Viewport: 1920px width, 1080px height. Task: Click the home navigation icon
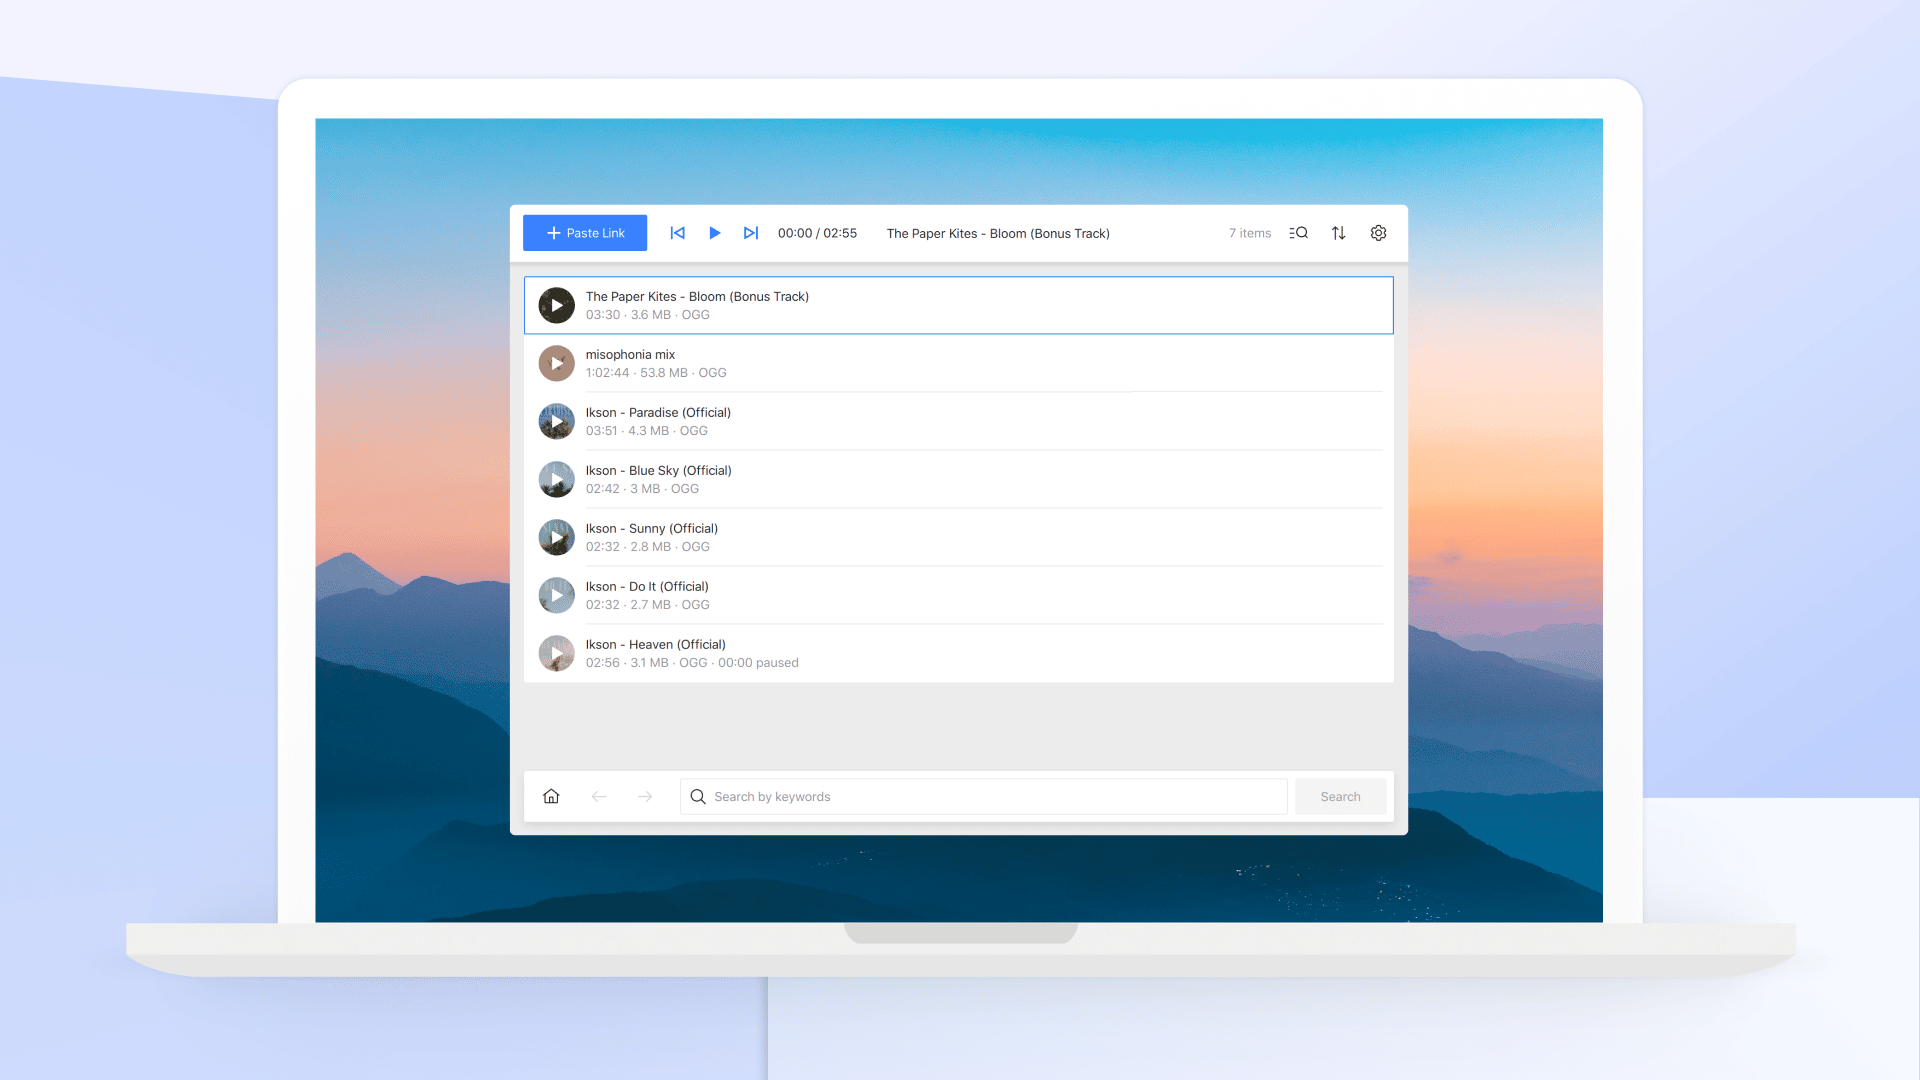(550, 795)
